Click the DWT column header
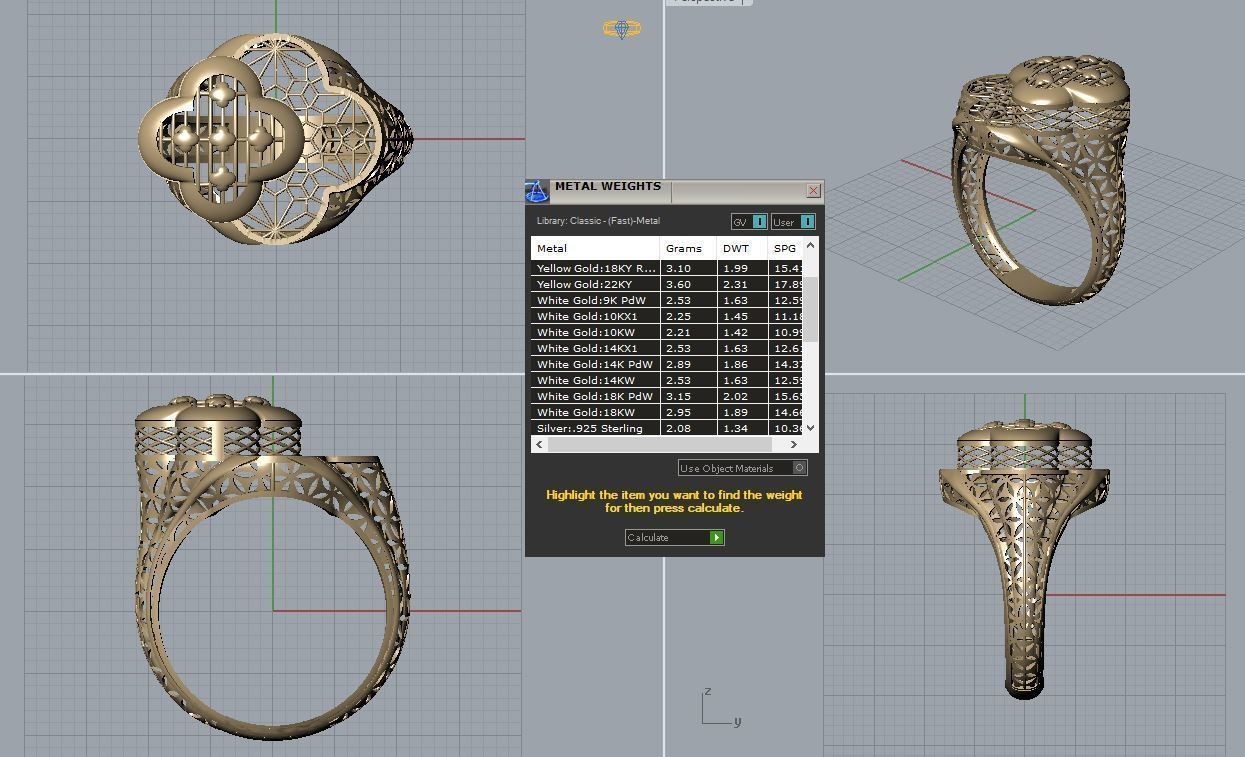This screenshot has height=757, width=1245. tap(742, 248)
